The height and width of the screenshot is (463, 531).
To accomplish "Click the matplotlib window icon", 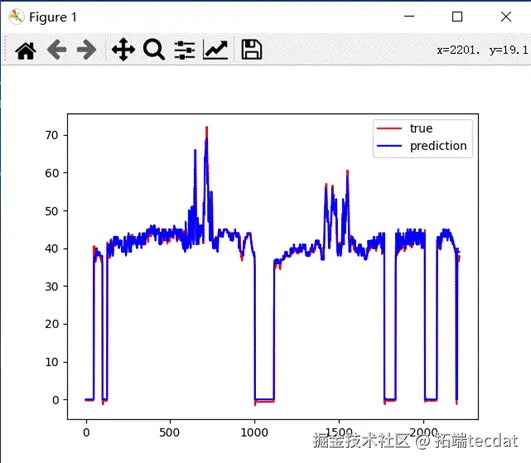I will click(16, 17).
